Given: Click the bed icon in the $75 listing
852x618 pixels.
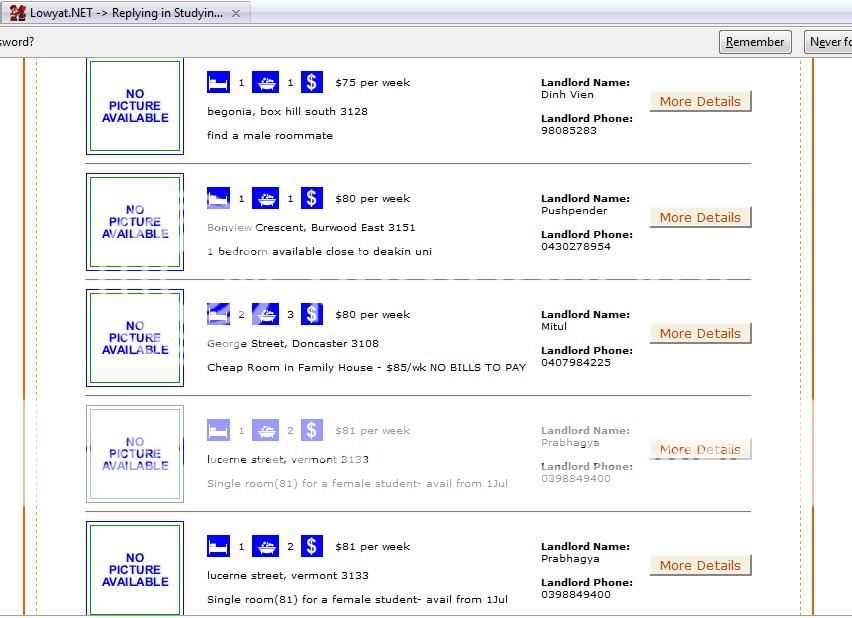Looking at the screenshot, I should [218, 82].
